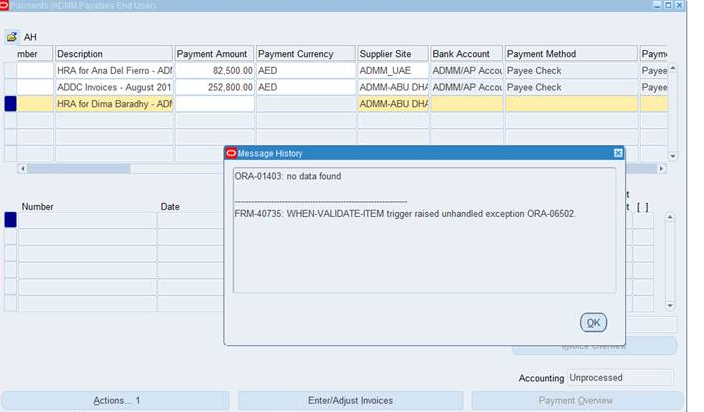Viewport: 704px width, 412px height.
Task: Click OK in Message History dialog
Action: click(x=593, y=323)
